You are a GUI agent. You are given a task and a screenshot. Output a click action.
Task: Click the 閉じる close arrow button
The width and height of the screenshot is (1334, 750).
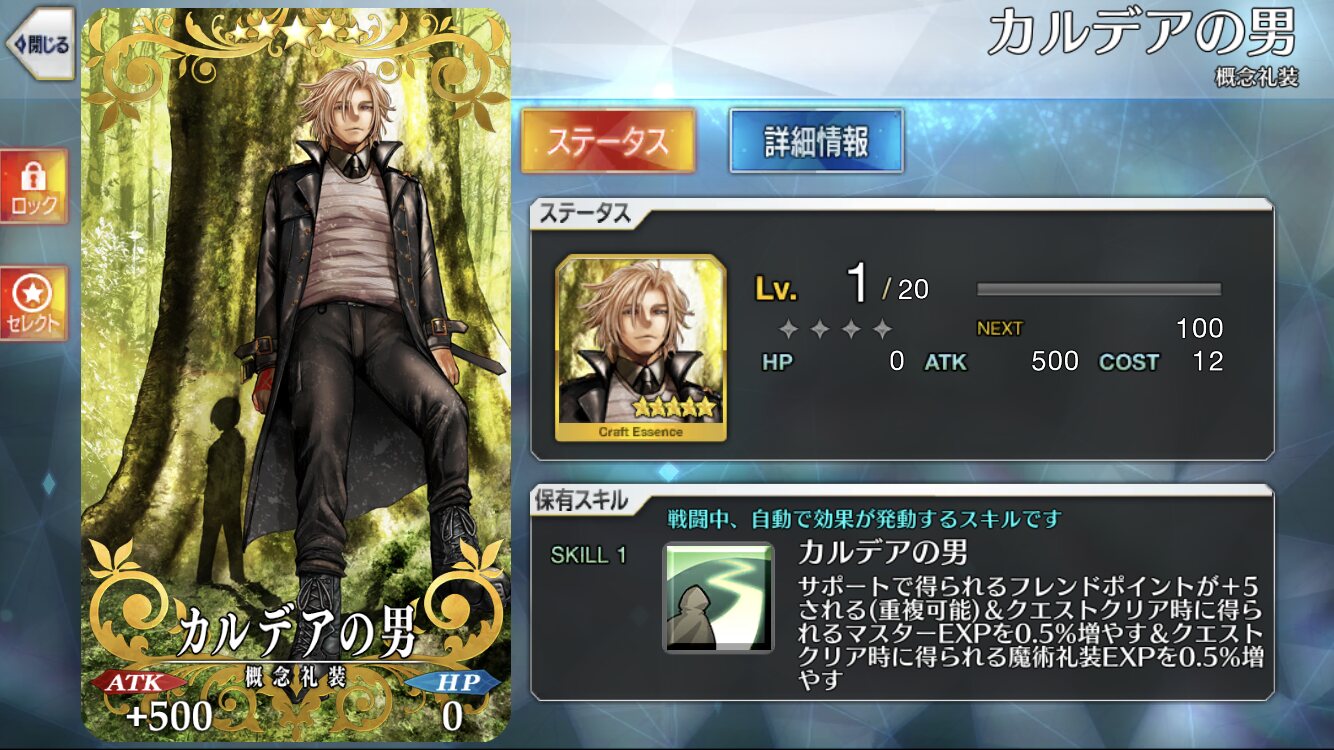(40, 44)
